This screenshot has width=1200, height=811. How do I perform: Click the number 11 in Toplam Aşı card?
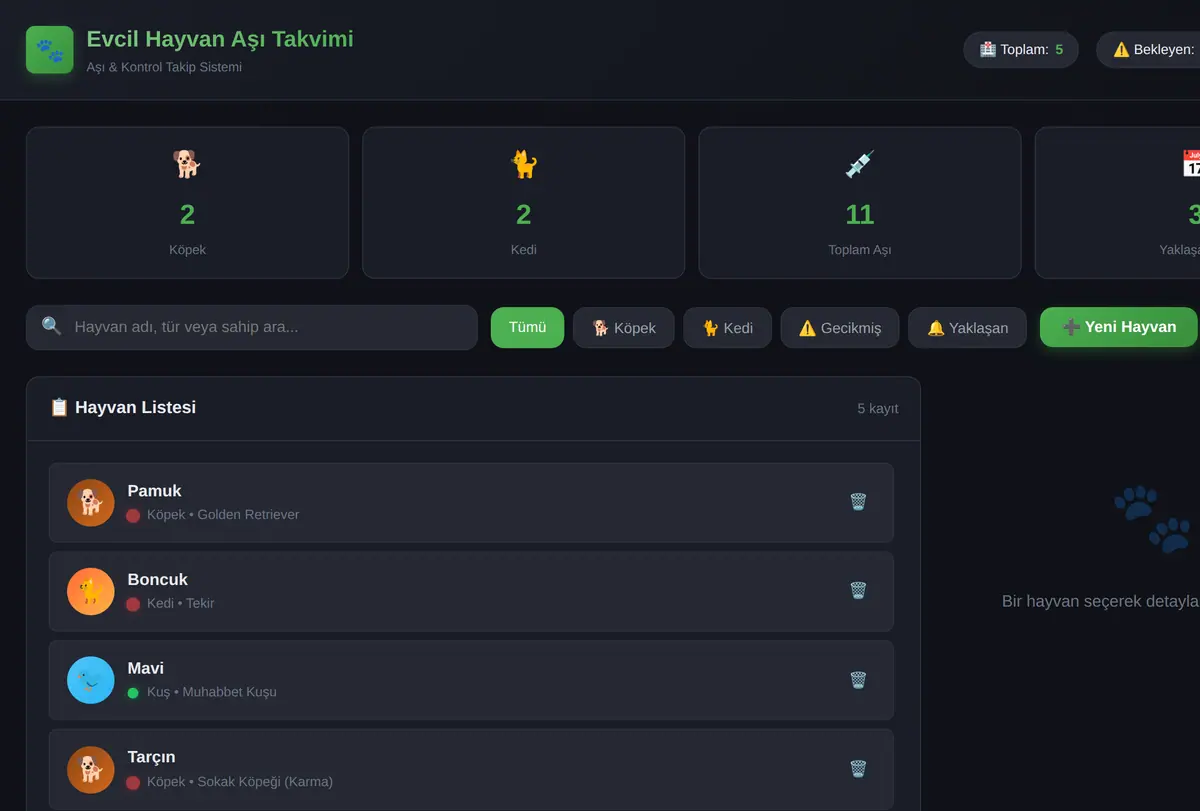click(x=859, y=214)
